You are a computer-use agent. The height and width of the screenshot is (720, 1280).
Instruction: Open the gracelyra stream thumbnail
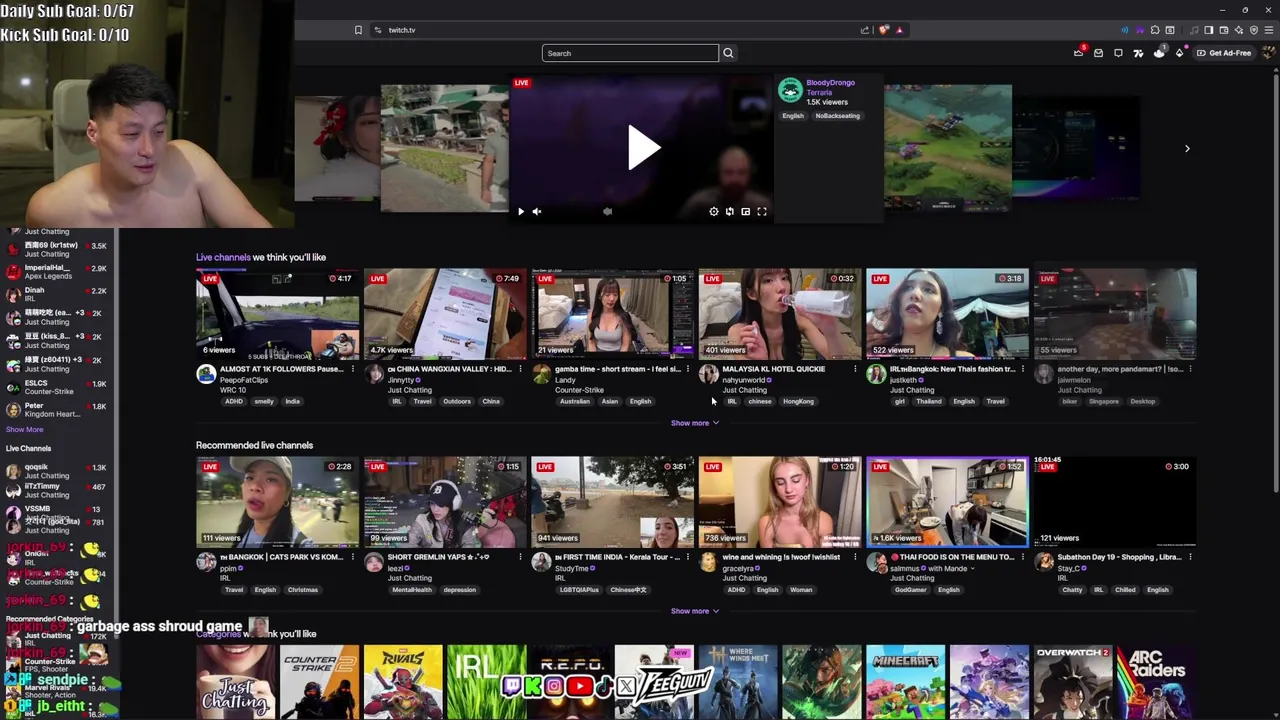click(780, 502)
